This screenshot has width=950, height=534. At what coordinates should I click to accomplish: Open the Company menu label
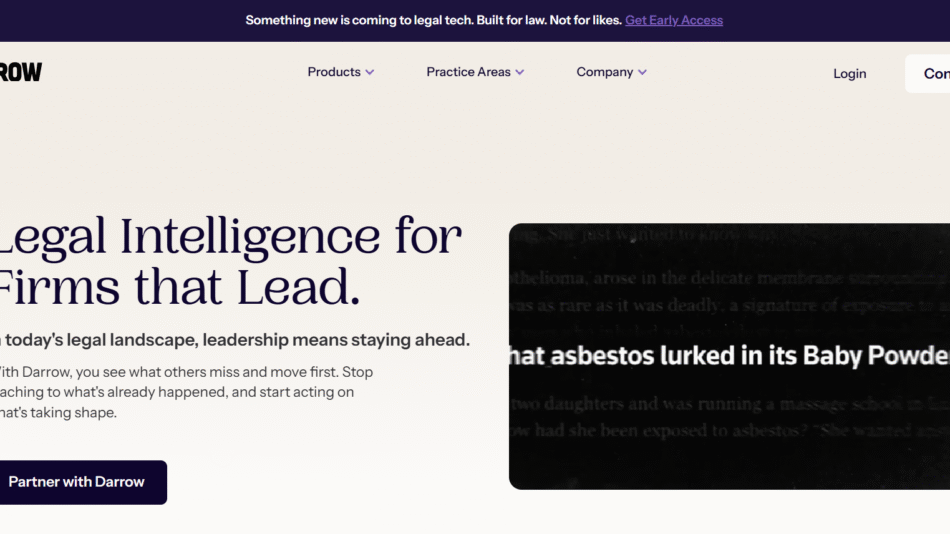pos(604,72)
